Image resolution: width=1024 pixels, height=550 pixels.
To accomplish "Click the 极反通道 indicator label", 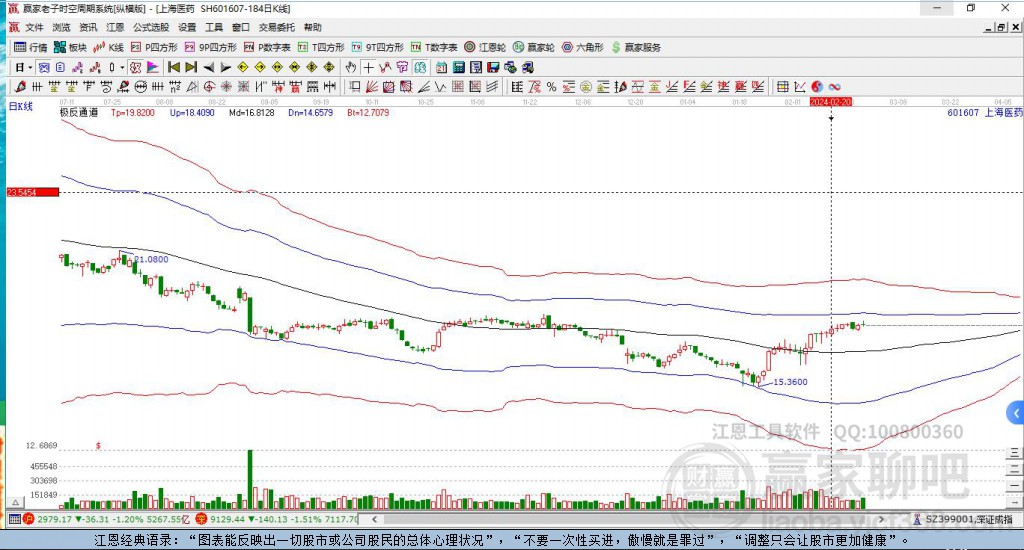I will [79, 112].
